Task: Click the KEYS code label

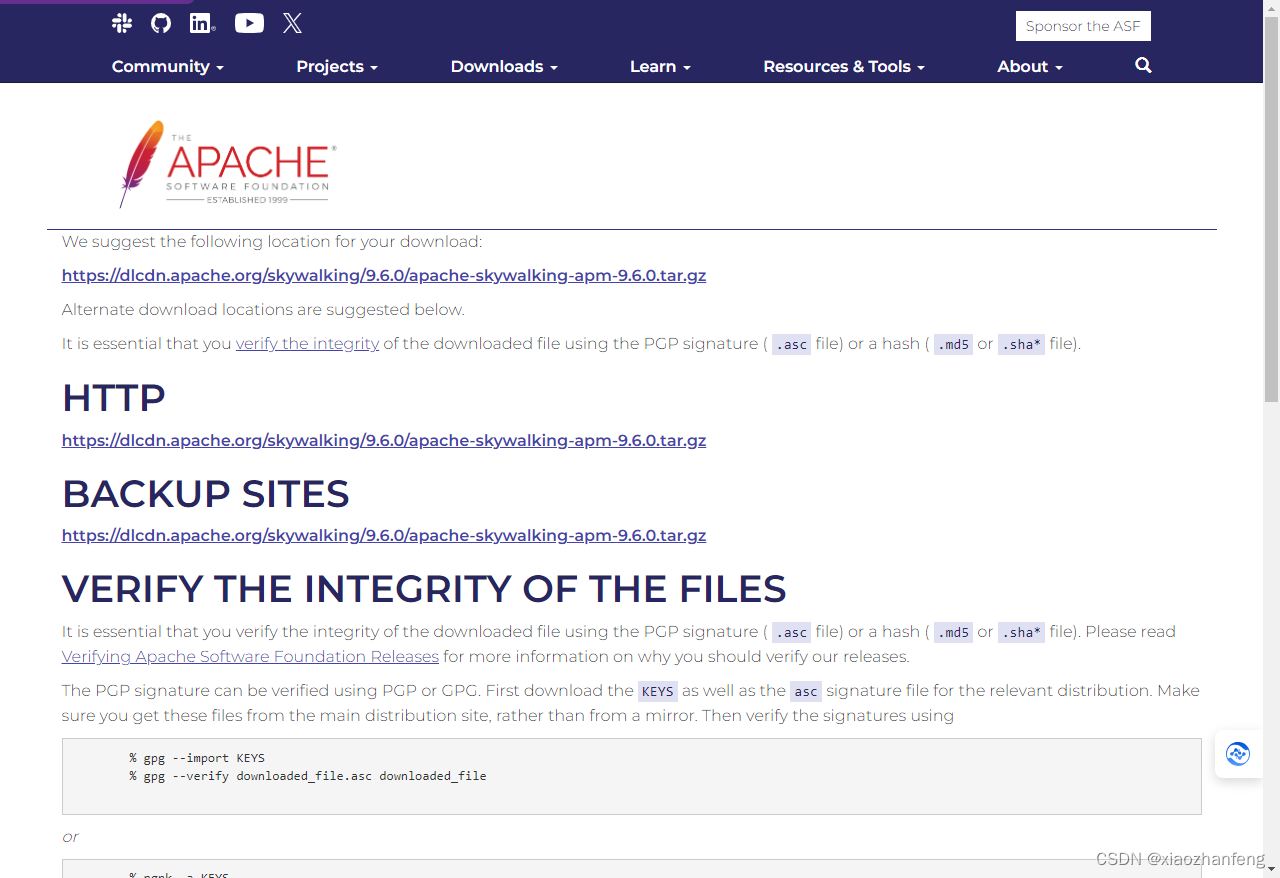Action: tap(658, 691)
